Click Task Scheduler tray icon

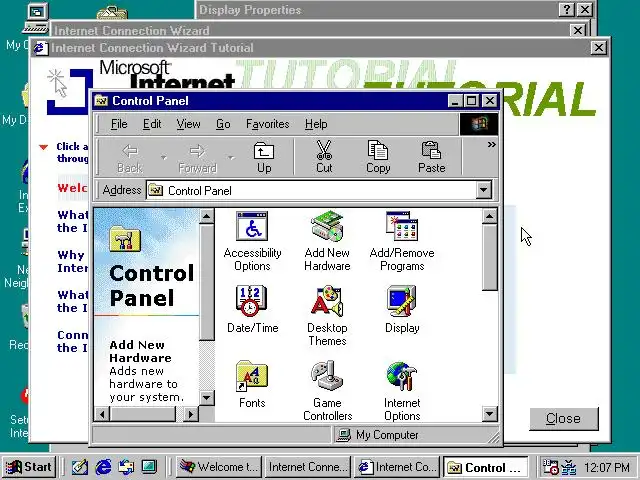pyautogui.click(x=550, y=467)
